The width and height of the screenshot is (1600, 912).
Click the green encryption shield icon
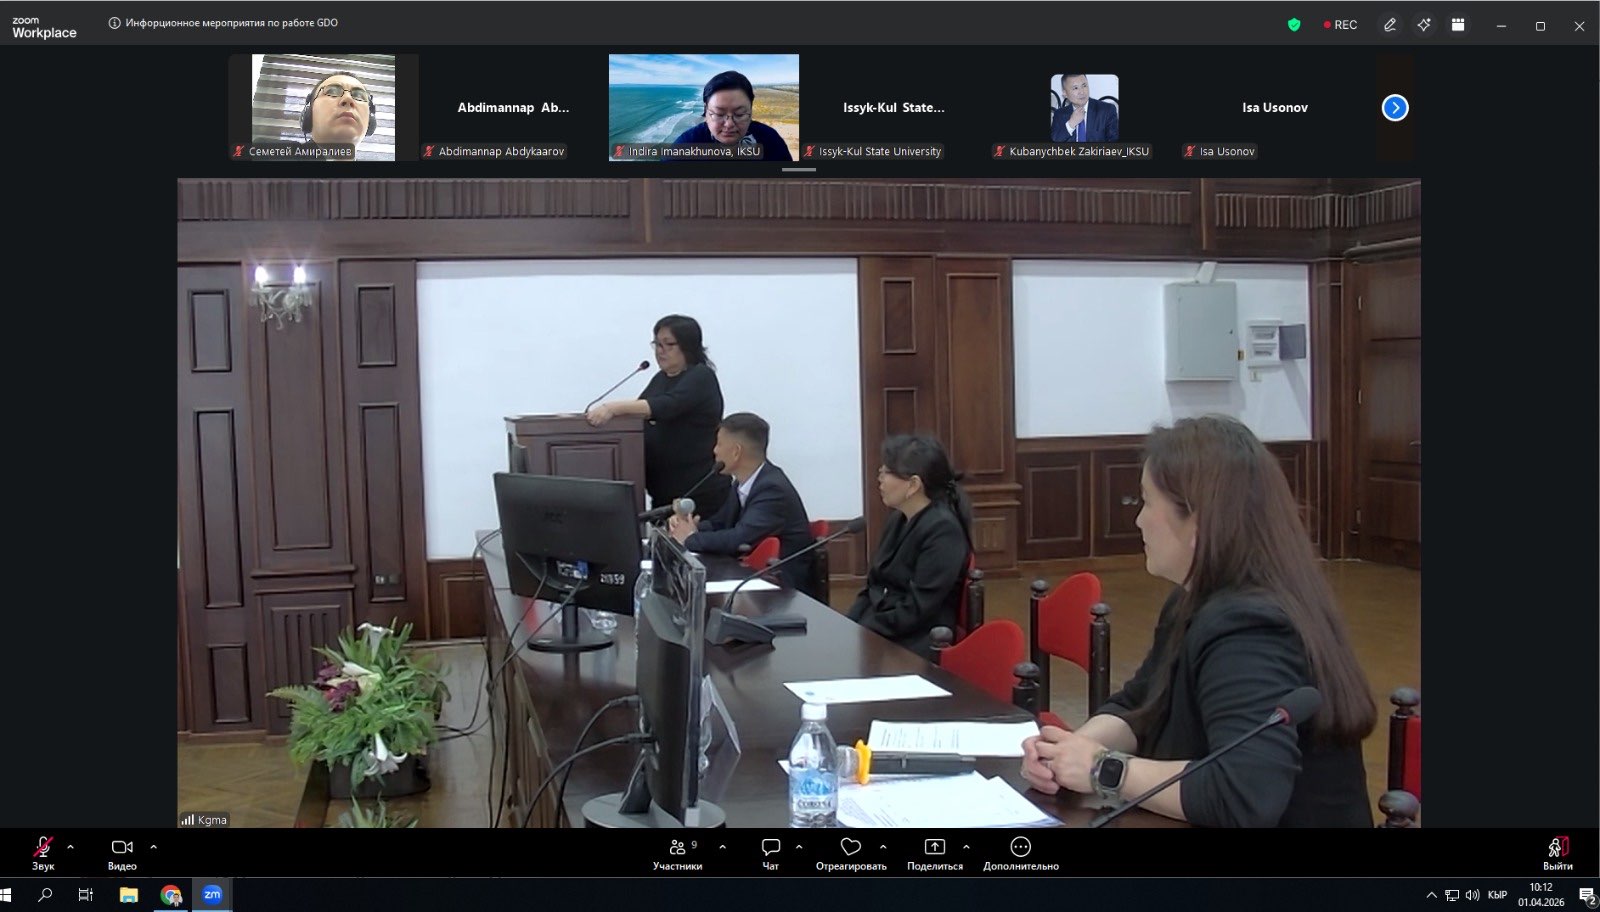click(1294, 25)
